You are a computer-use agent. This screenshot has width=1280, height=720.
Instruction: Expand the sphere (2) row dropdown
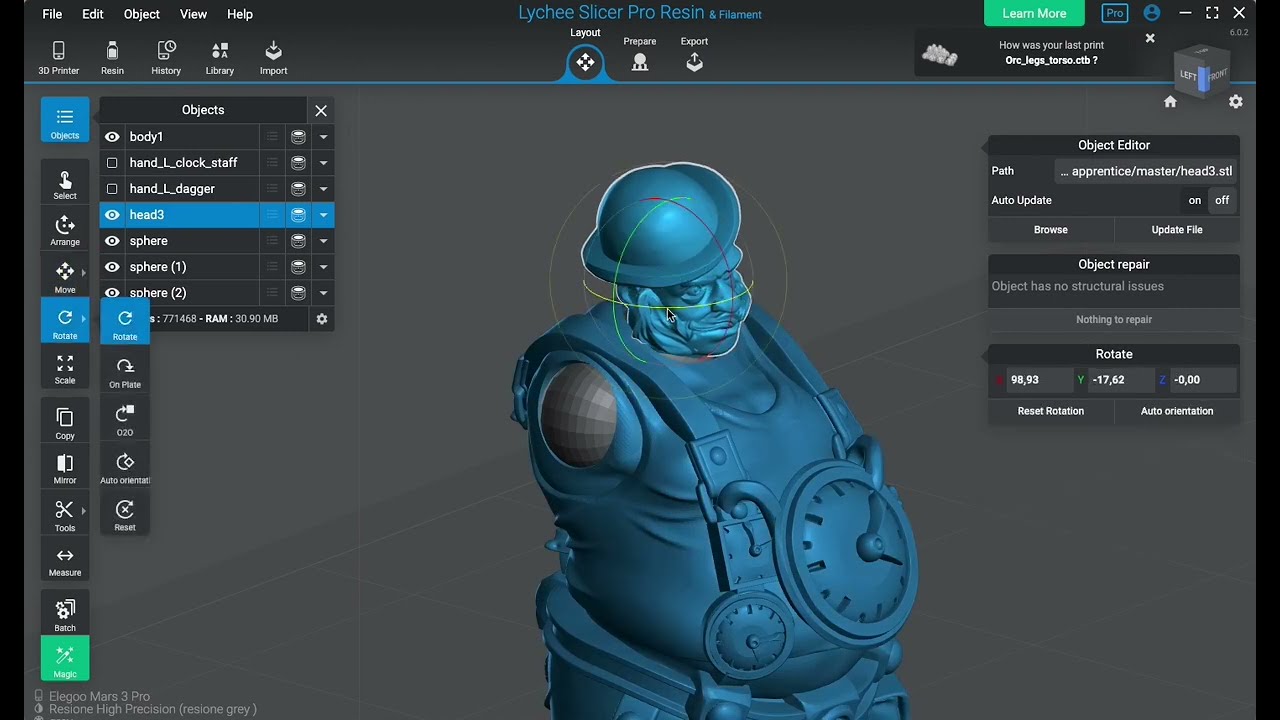click(x=323, y=293)
